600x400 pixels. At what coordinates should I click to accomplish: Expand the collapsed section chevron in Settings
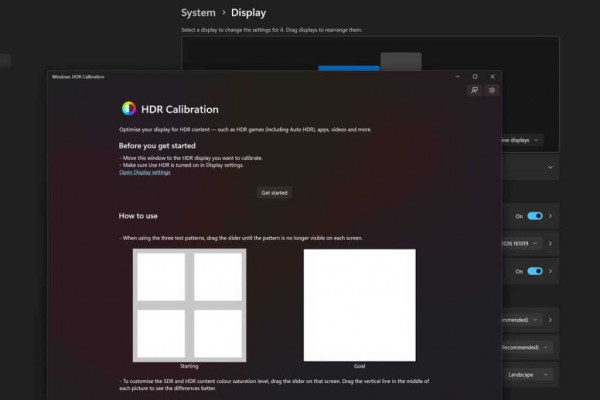pos(550,167)
